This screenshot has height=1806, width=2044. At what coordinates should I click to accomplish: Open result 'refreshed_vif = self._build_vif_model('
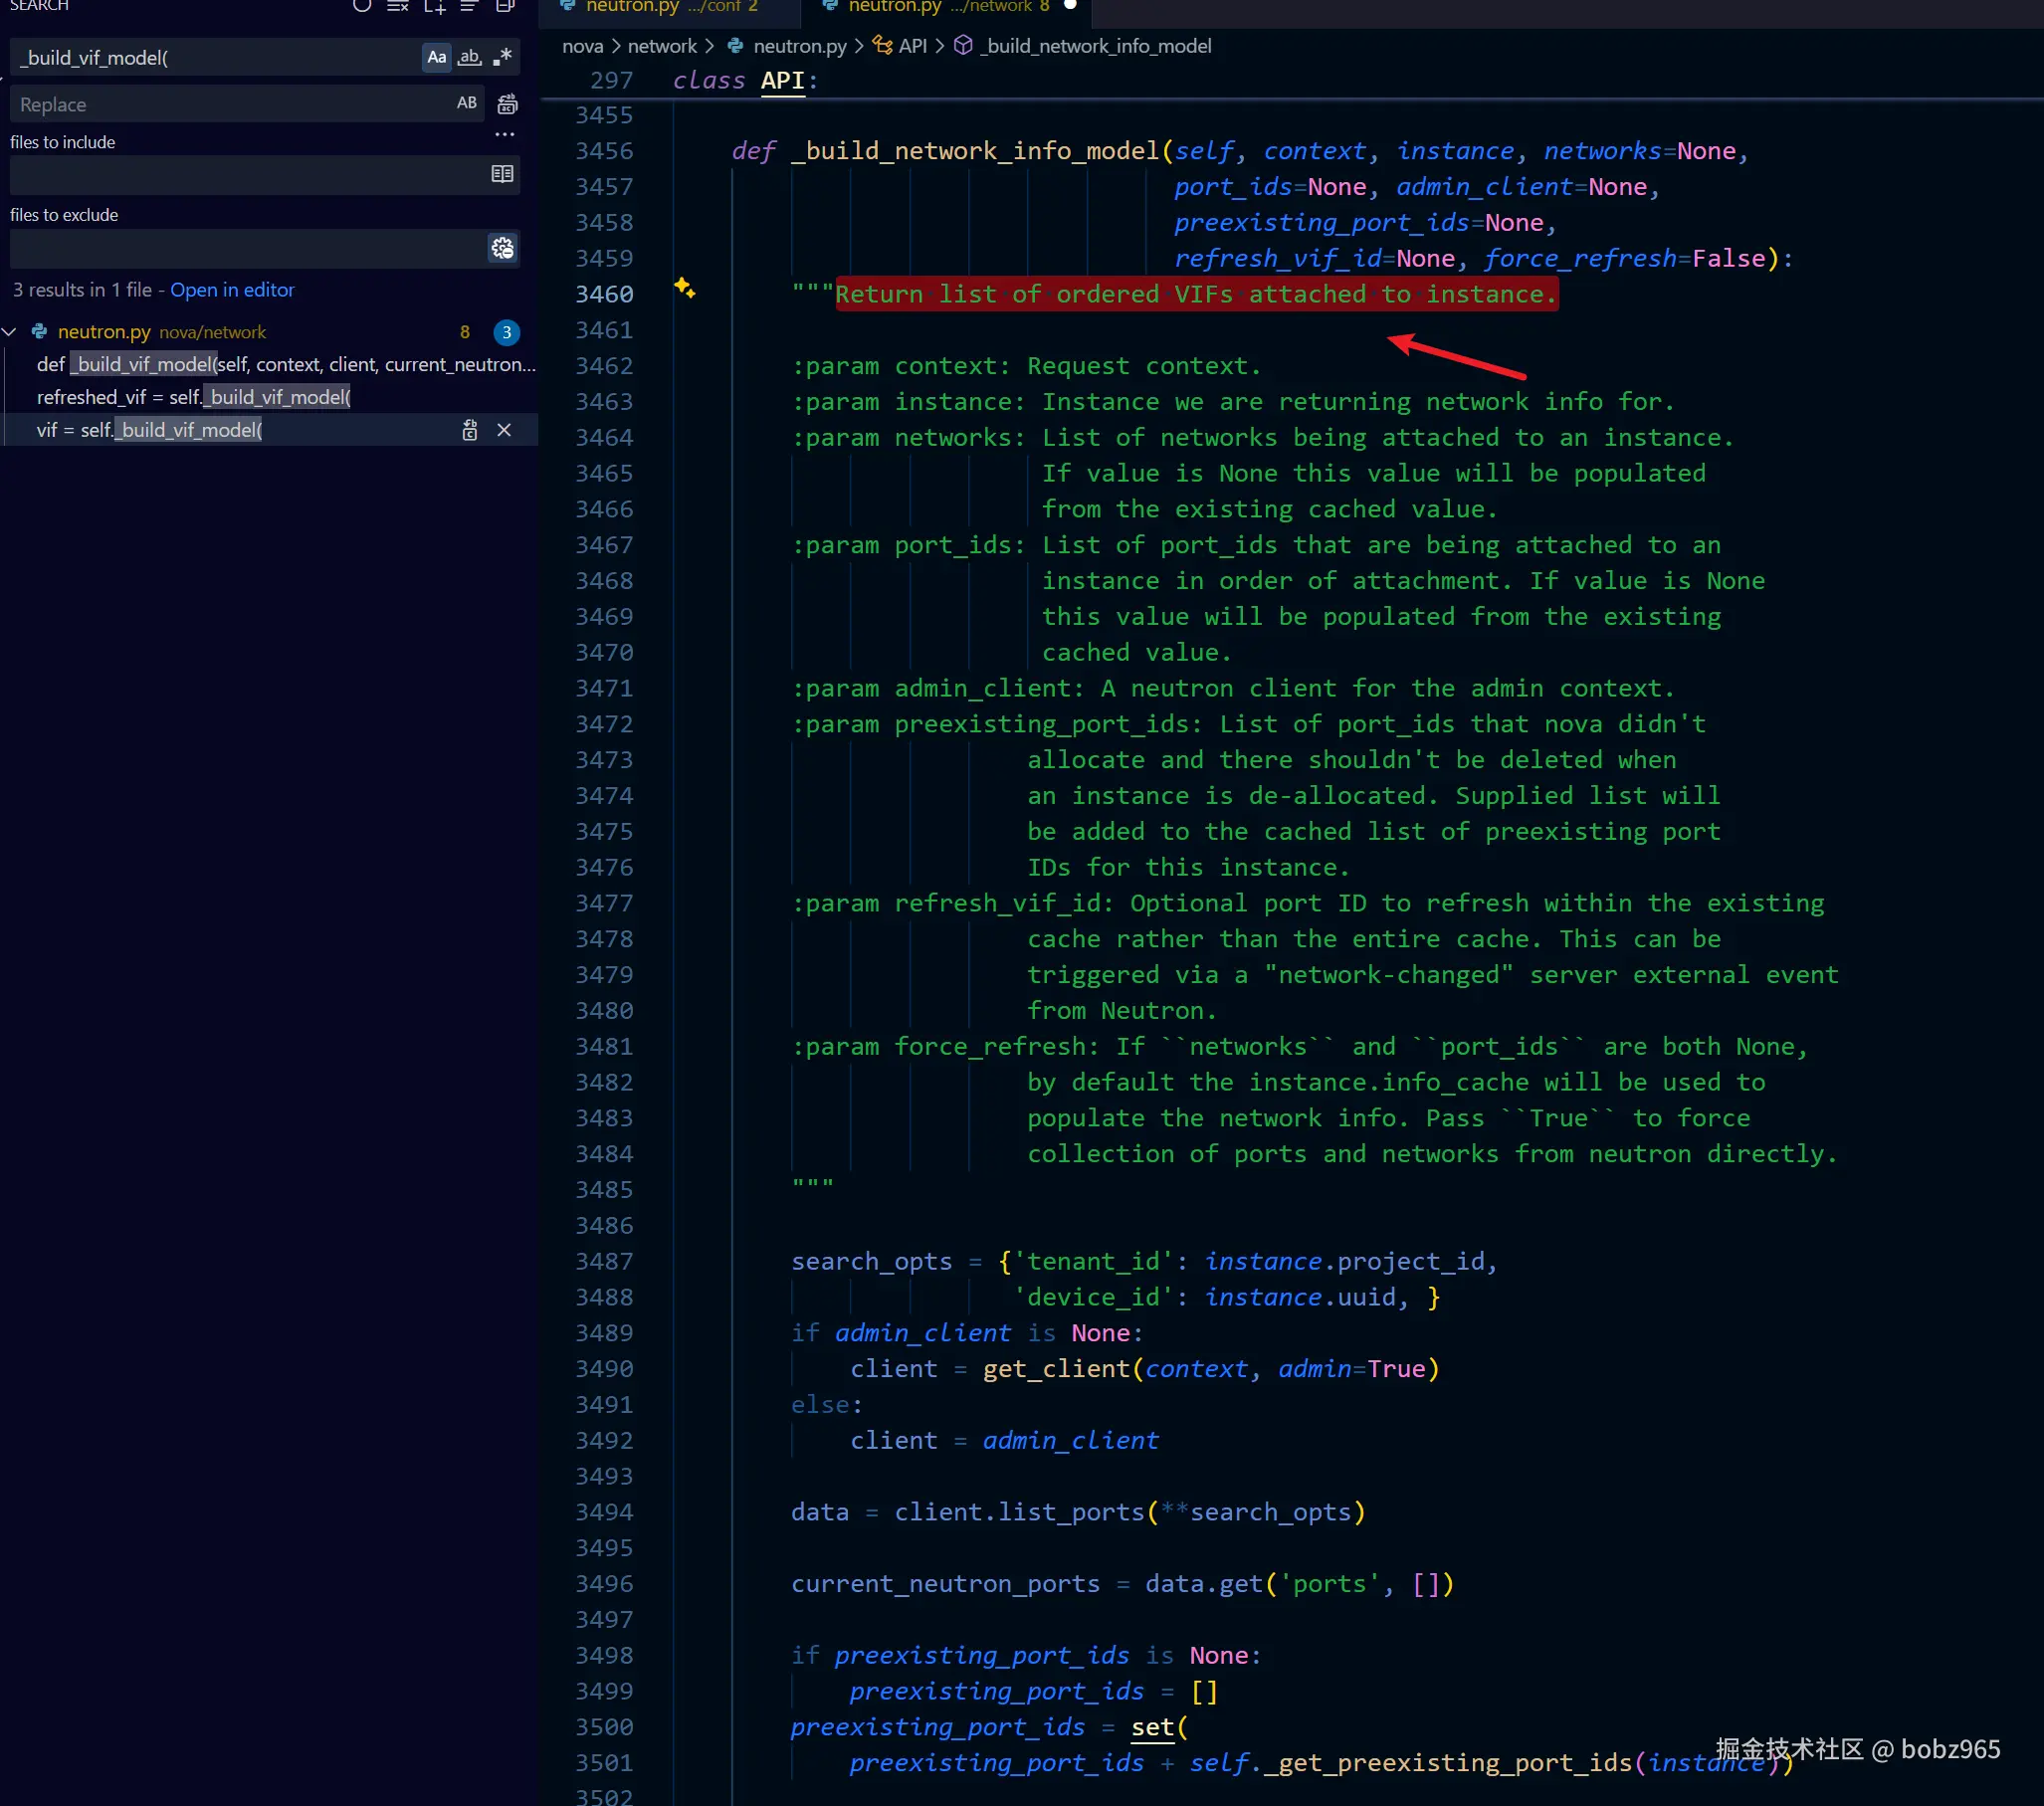pos(193,397)
